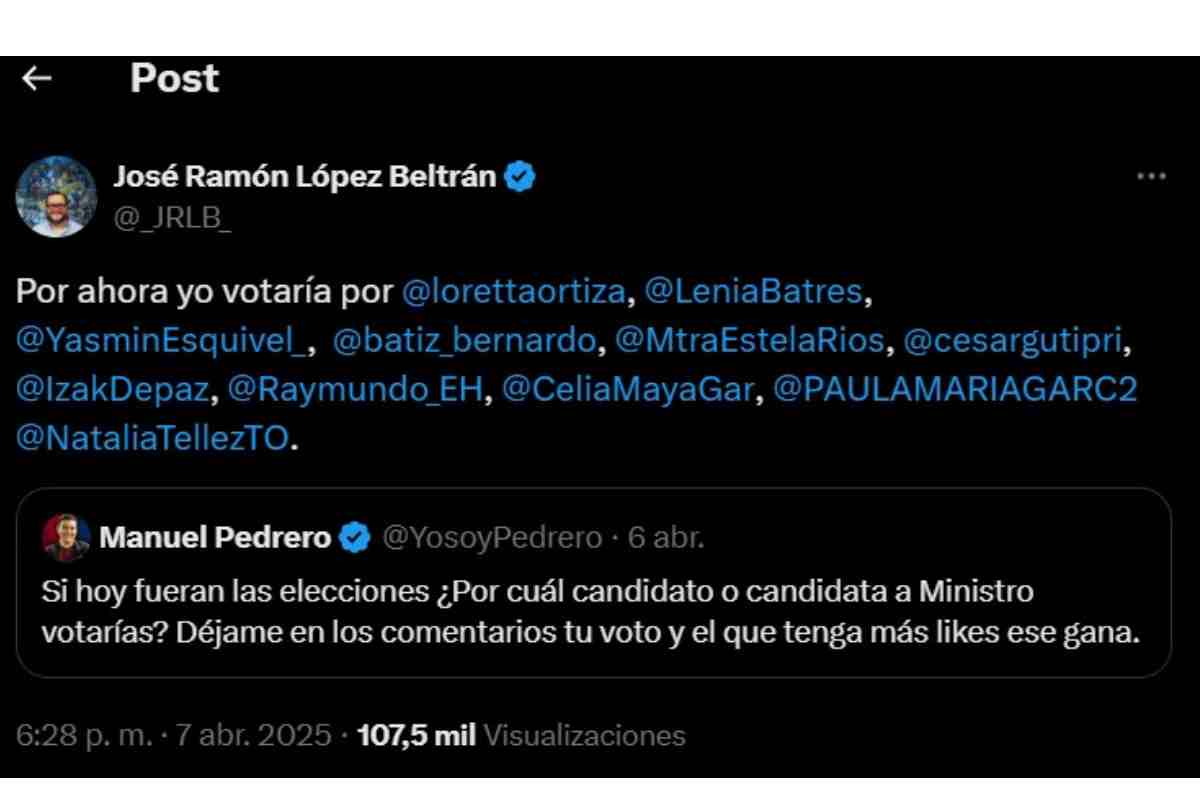The height and width of the screenshot is (800, 1200).
Task: Click the @MtraEstelaRios mention
Action: (x=750, y=342)
